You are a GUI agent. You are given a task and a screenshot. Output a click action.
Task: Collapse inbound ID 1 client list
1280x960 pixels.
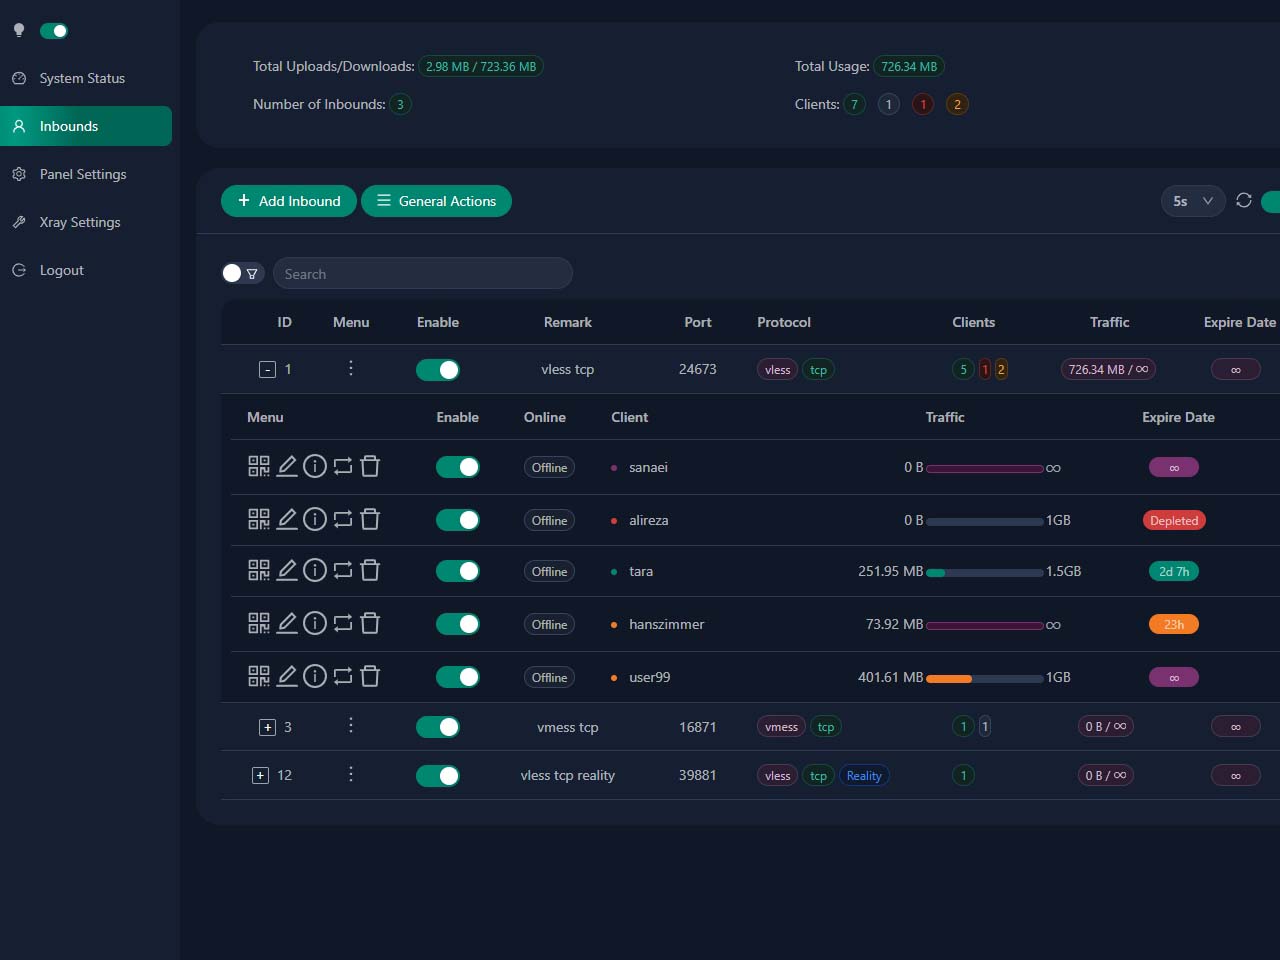267,370
